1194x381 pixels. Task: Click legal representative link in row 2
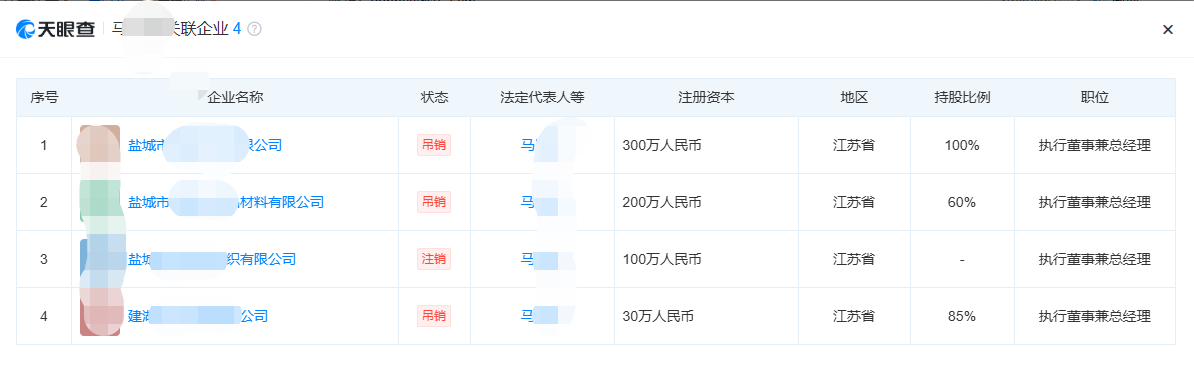pos(541,202)
